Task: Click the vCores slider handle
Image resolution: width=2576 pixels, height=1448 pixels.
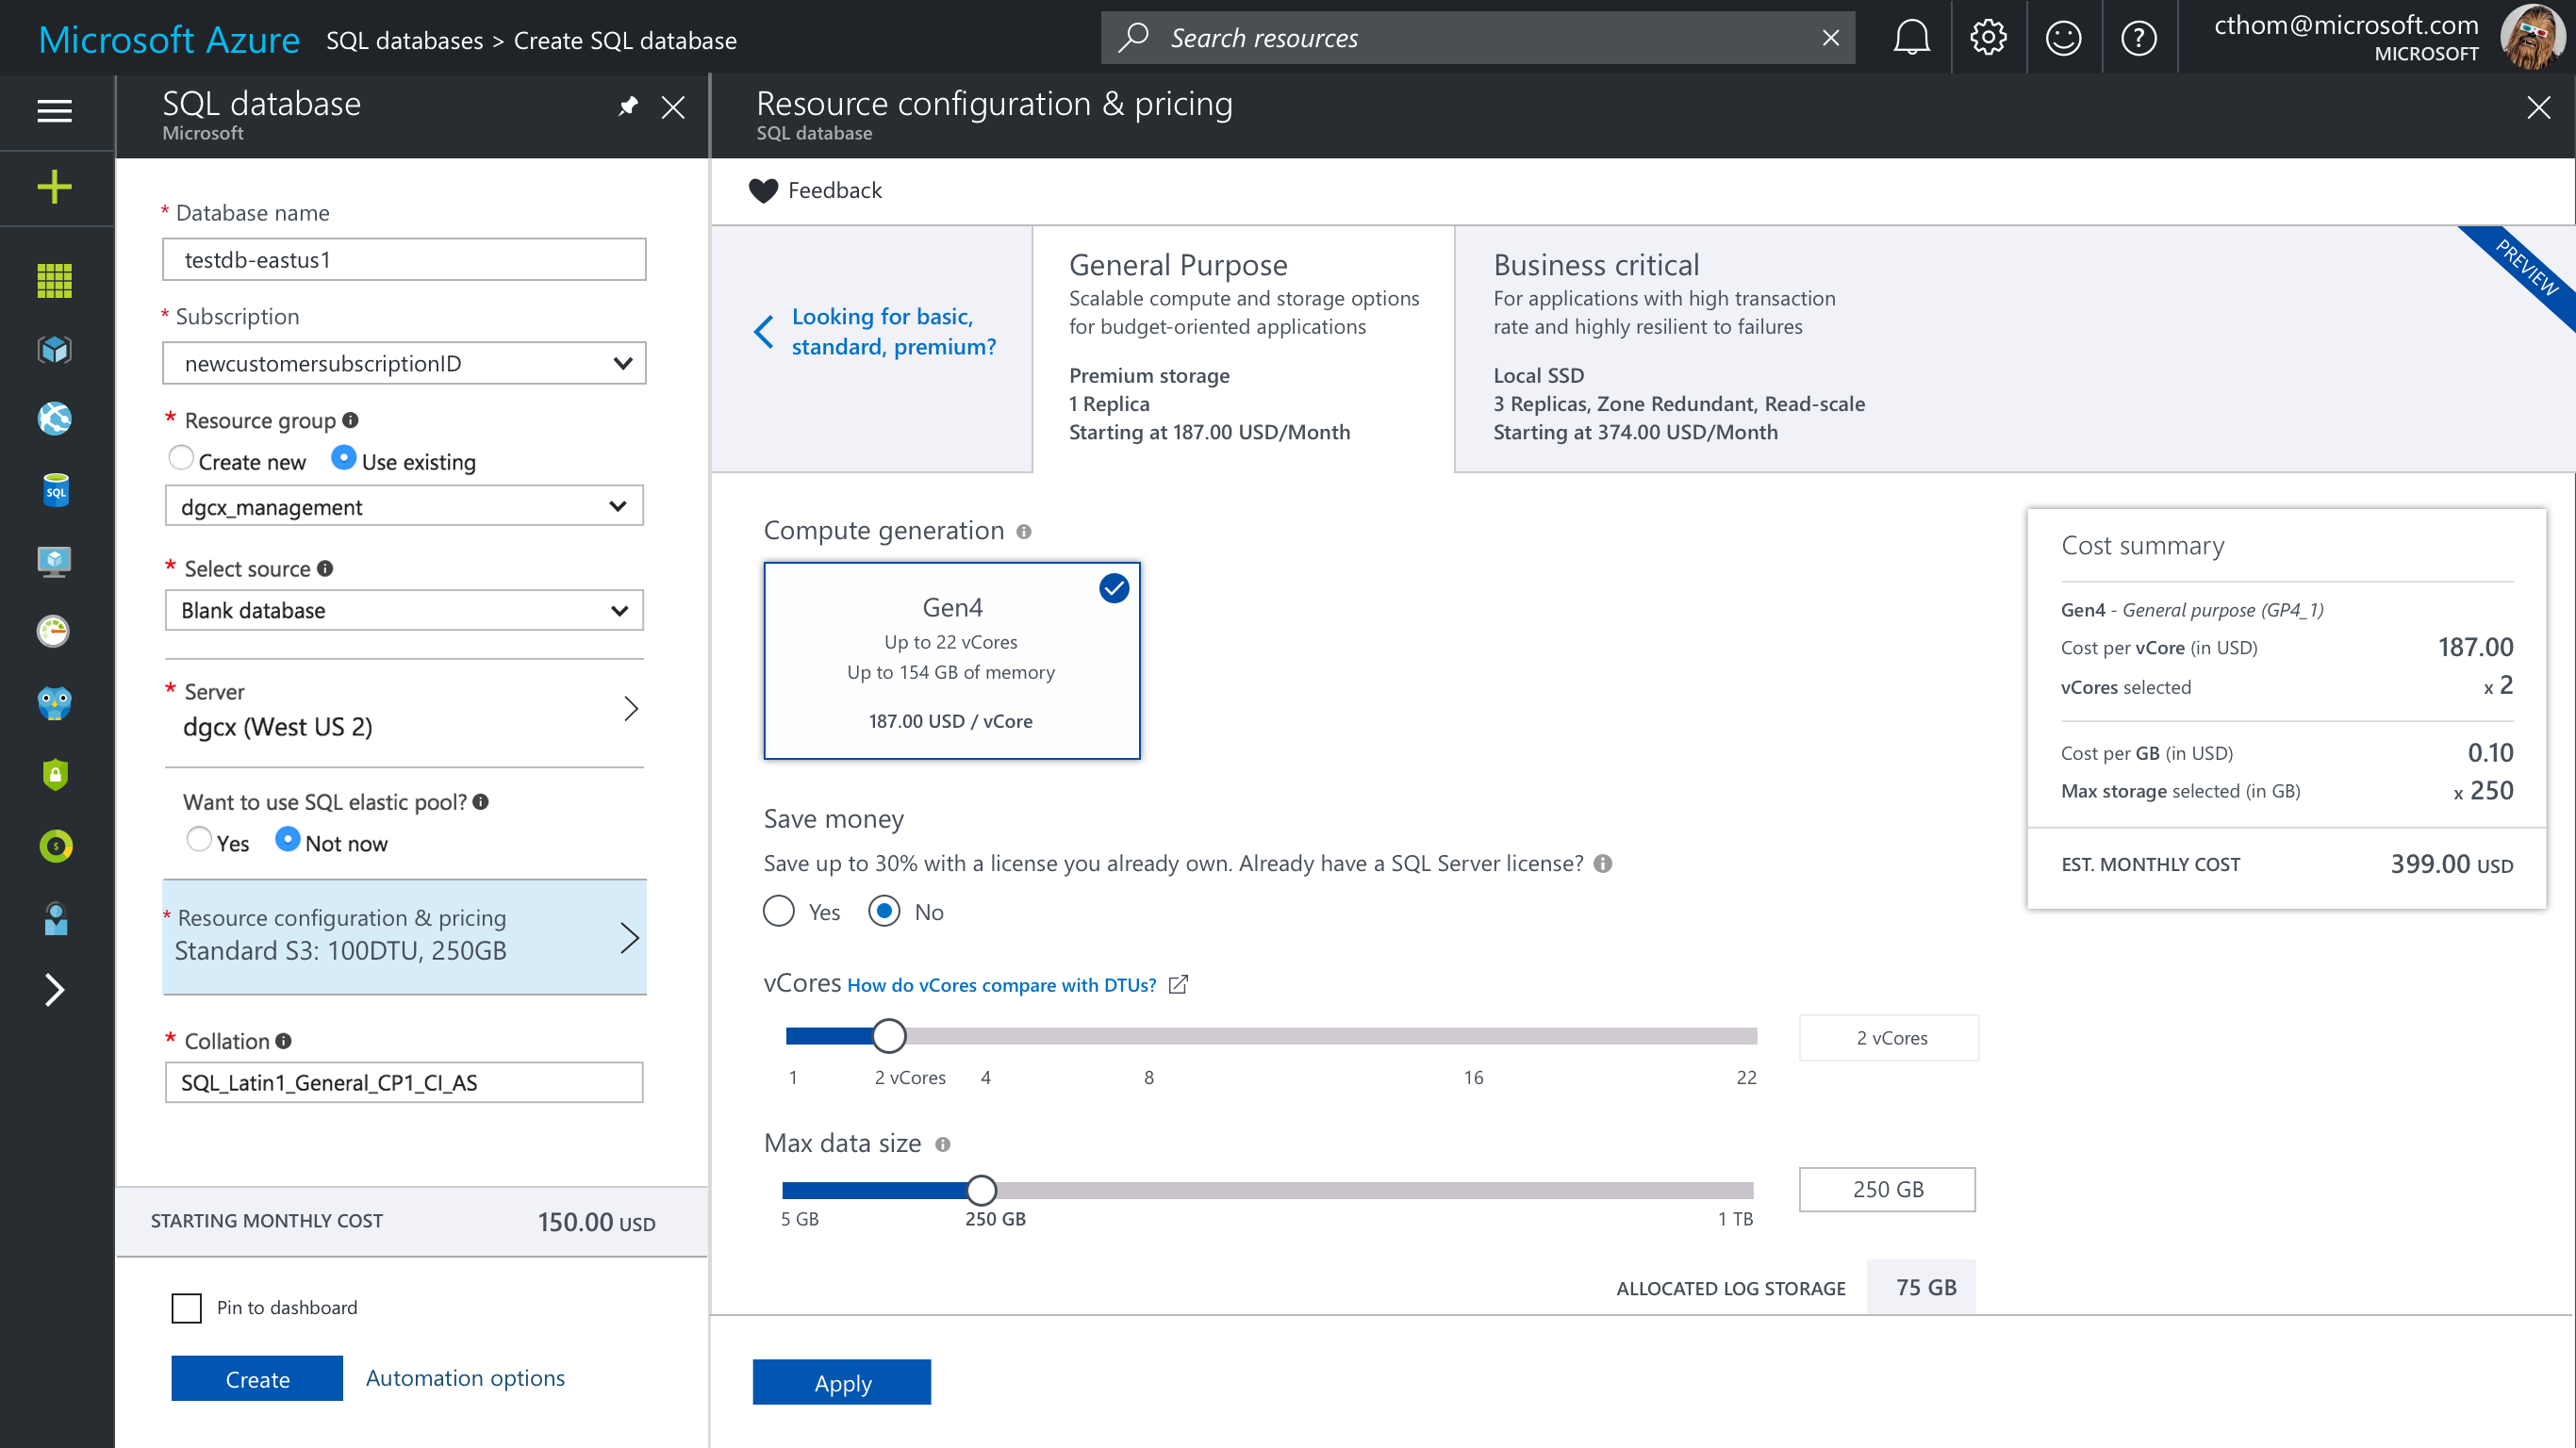Action: click(888, 1036)
